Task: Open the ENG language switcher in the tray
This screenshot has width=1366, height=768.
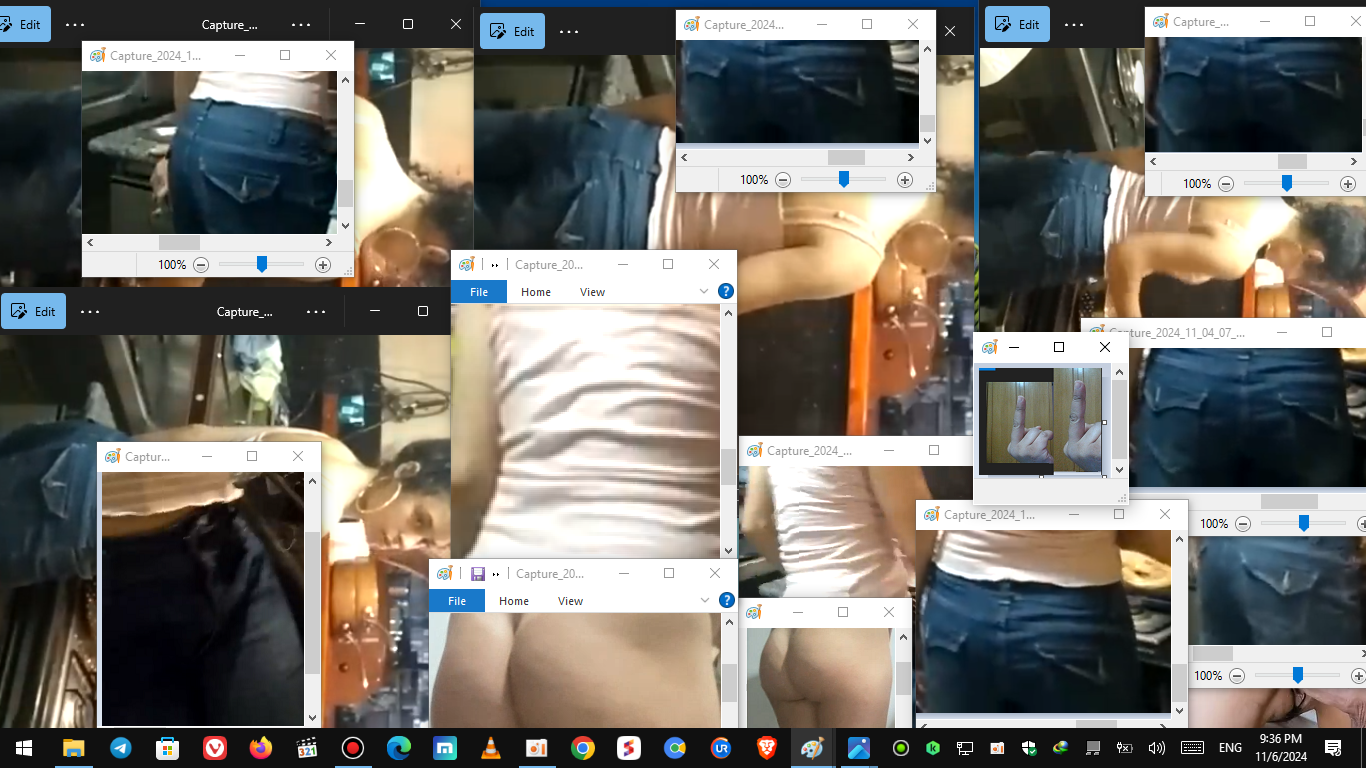Action: [1229, 747]
